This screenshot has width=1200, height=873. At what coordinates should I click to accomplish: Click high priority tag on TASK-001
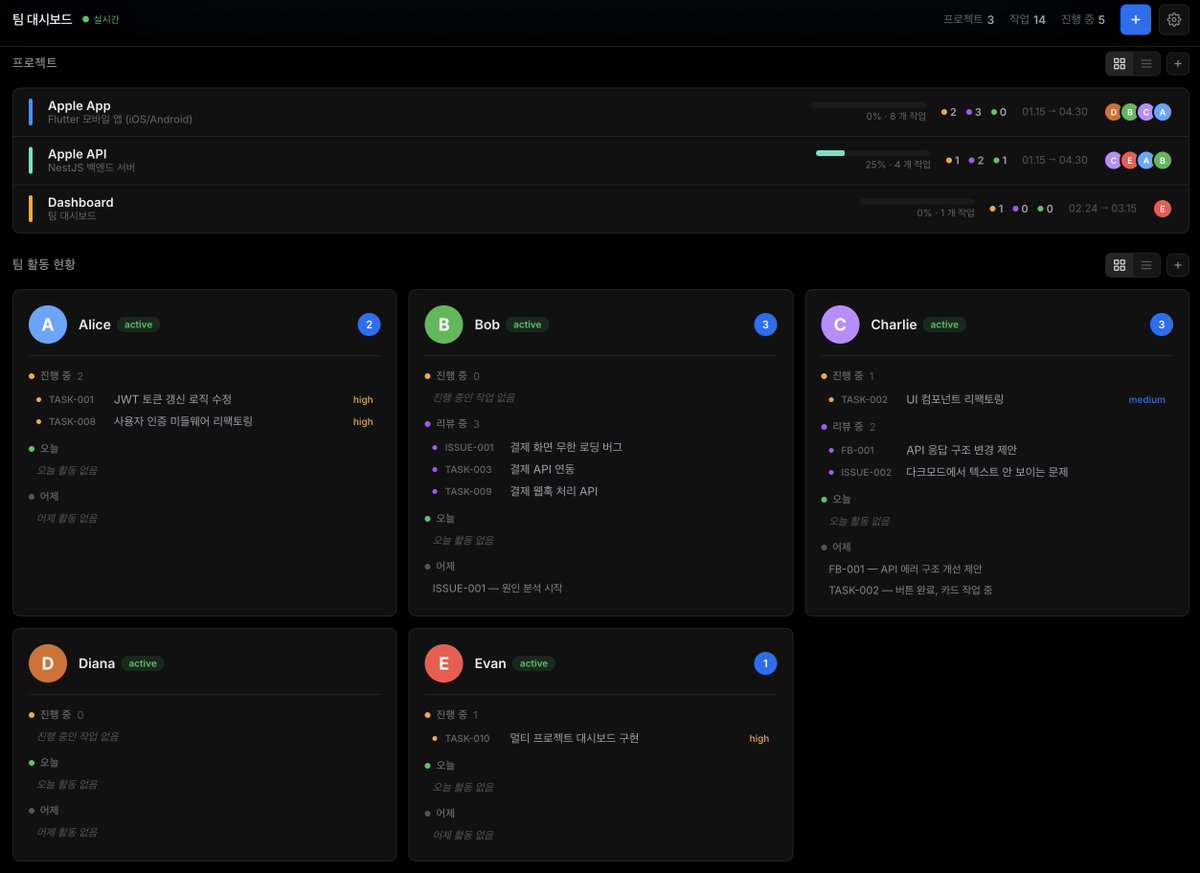pos(363,400)
